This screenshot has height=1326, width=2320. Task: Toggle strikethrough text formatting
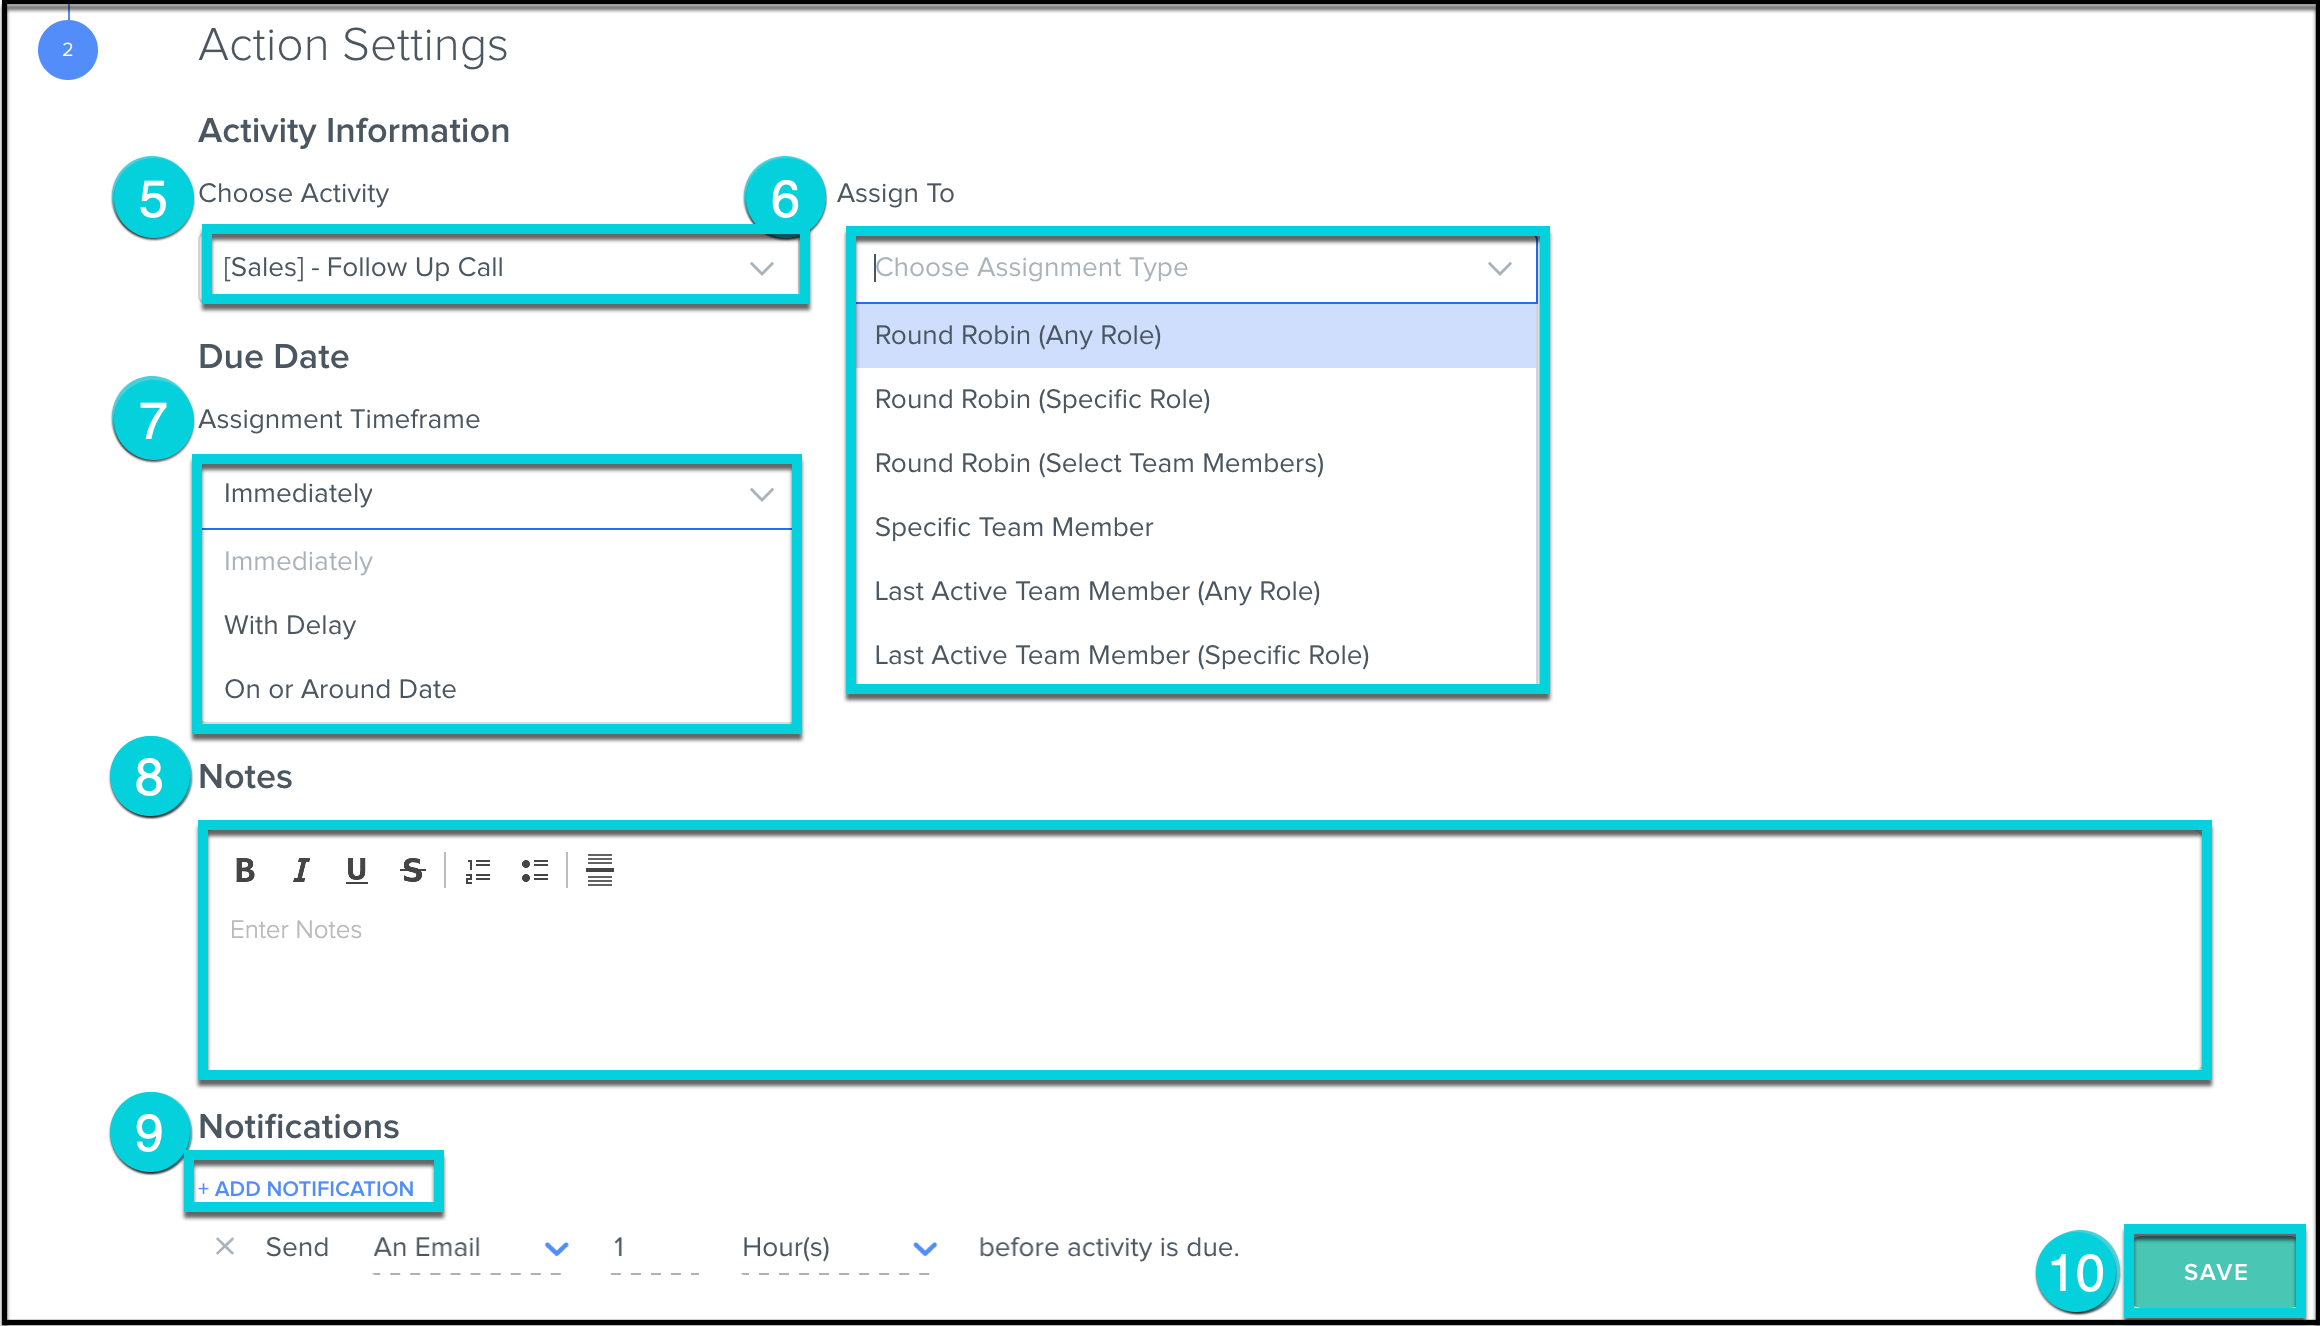click(412, 870)
